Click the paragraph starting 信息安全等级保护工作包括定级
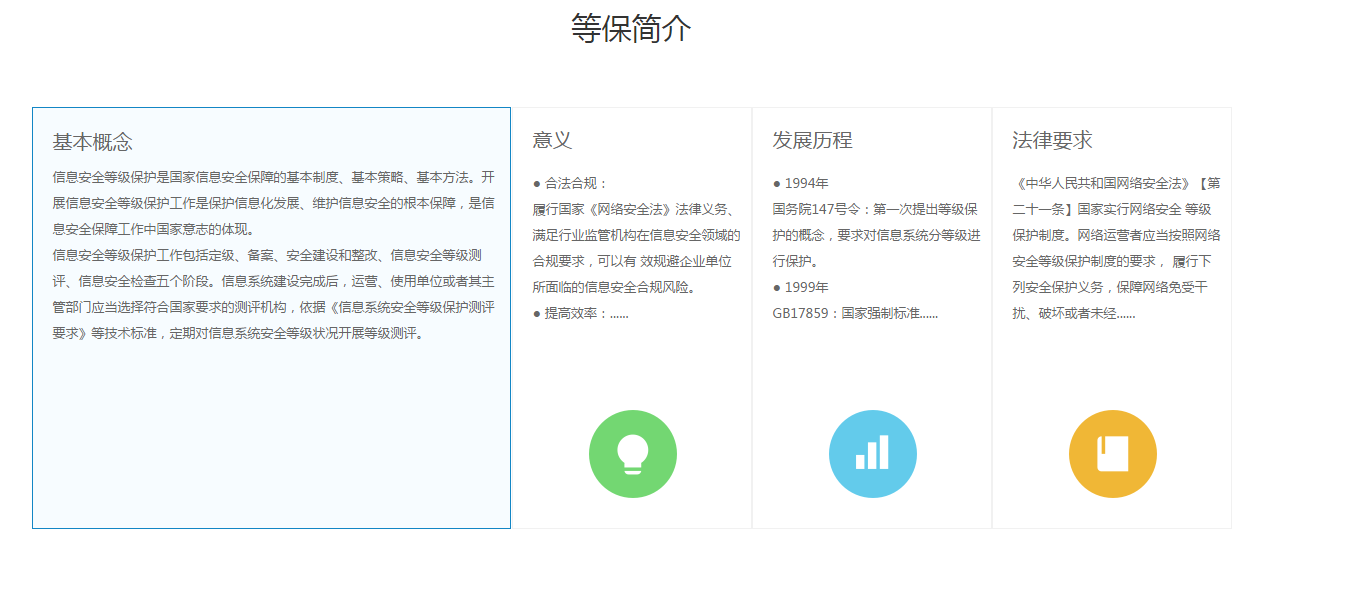Screen dimensions: 1354x601 tap(273, 294)
